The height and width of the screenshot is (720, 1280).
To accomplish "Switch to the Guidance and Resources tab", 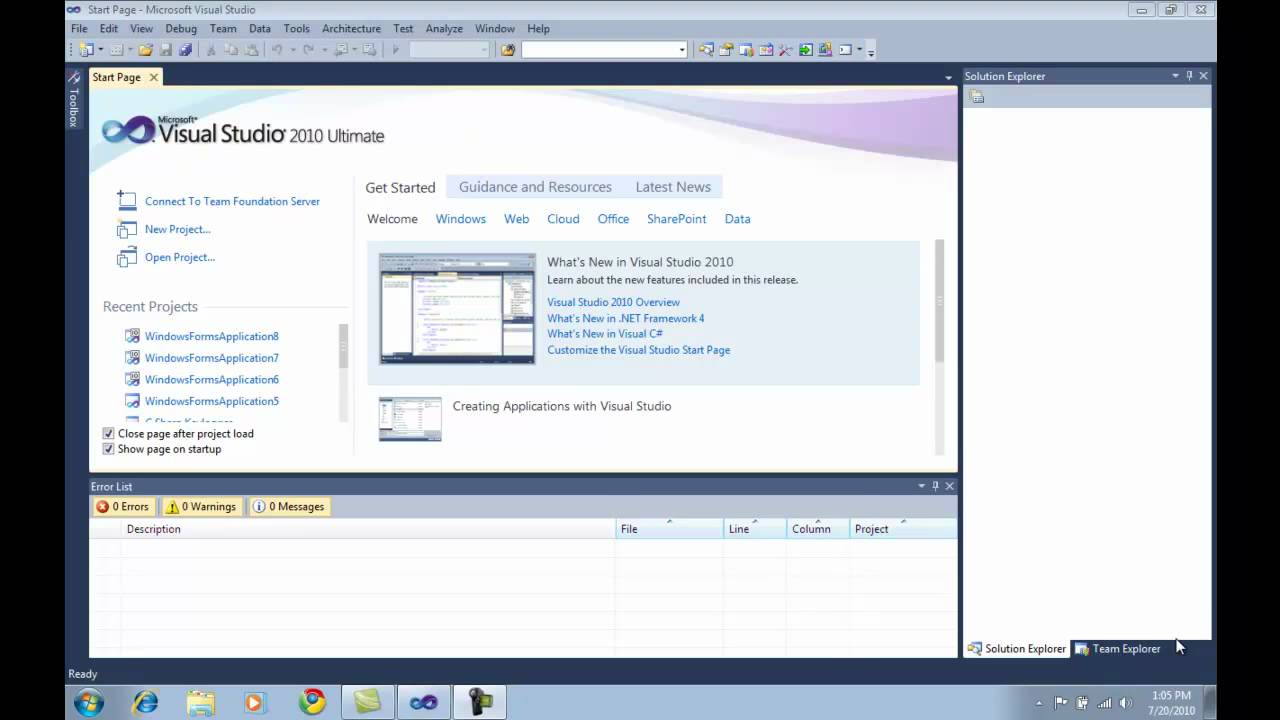I will [x=535, y=187].
